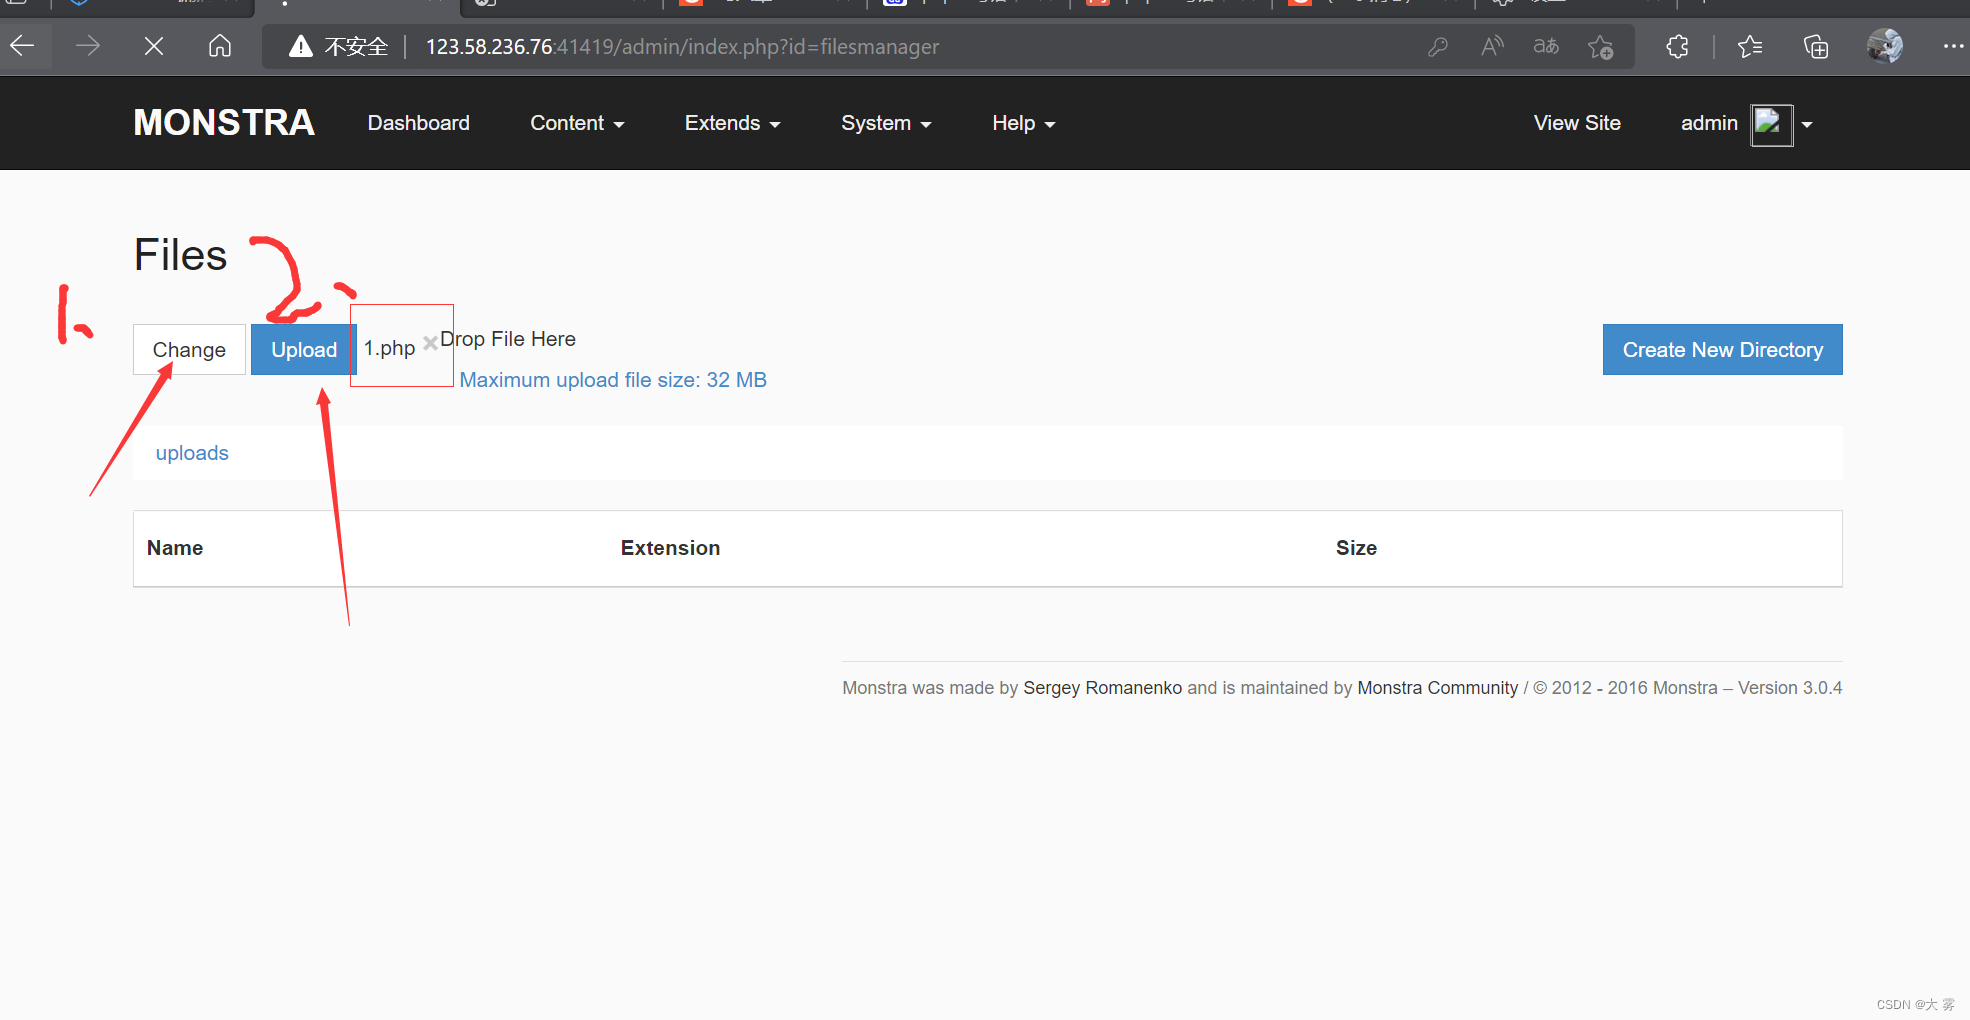Click the Maximum upload file size text
Image resolution: width=1970 pixels, height=1020 pixels.
coord(613,380)
